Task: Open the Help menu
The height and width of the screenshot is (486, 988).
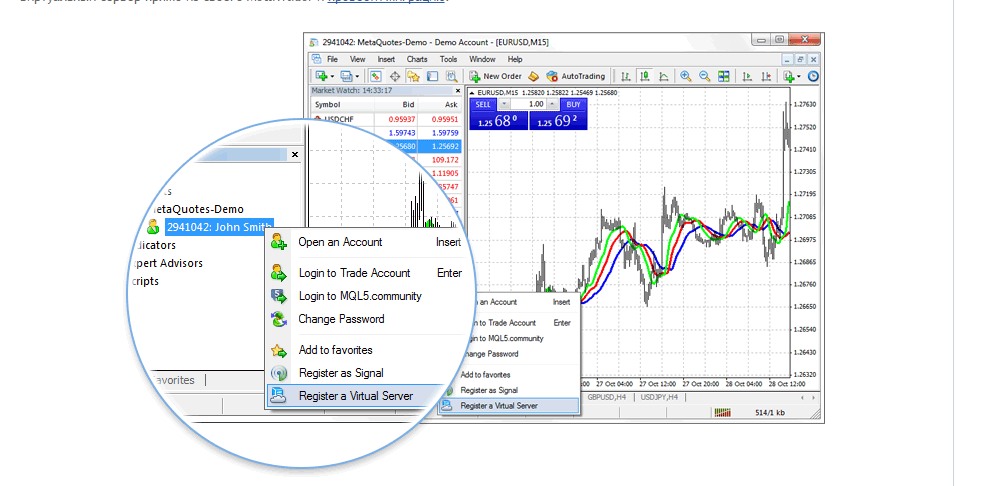Action: (515, 59)
